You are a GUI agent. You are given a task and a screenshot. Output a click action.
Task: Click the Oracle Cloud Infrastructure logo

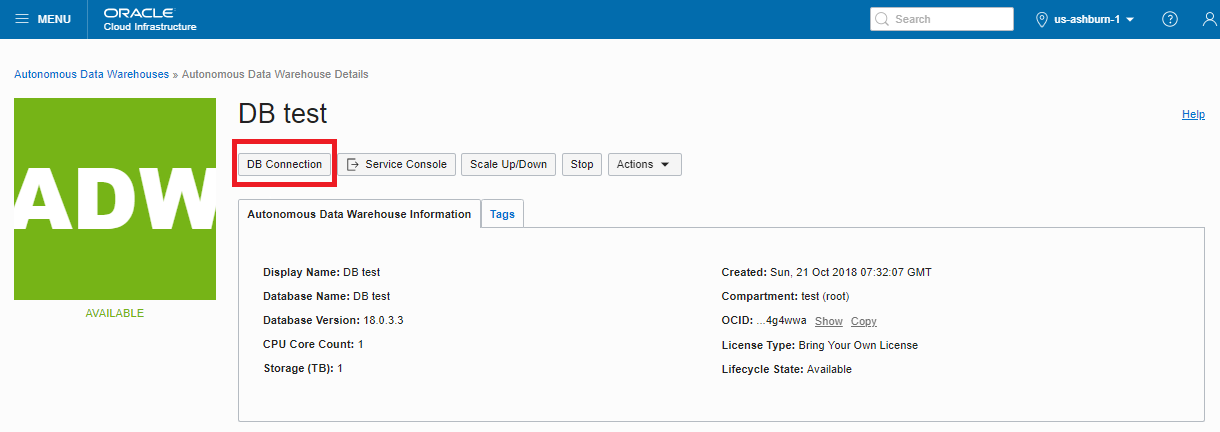[x=150, y=19]
